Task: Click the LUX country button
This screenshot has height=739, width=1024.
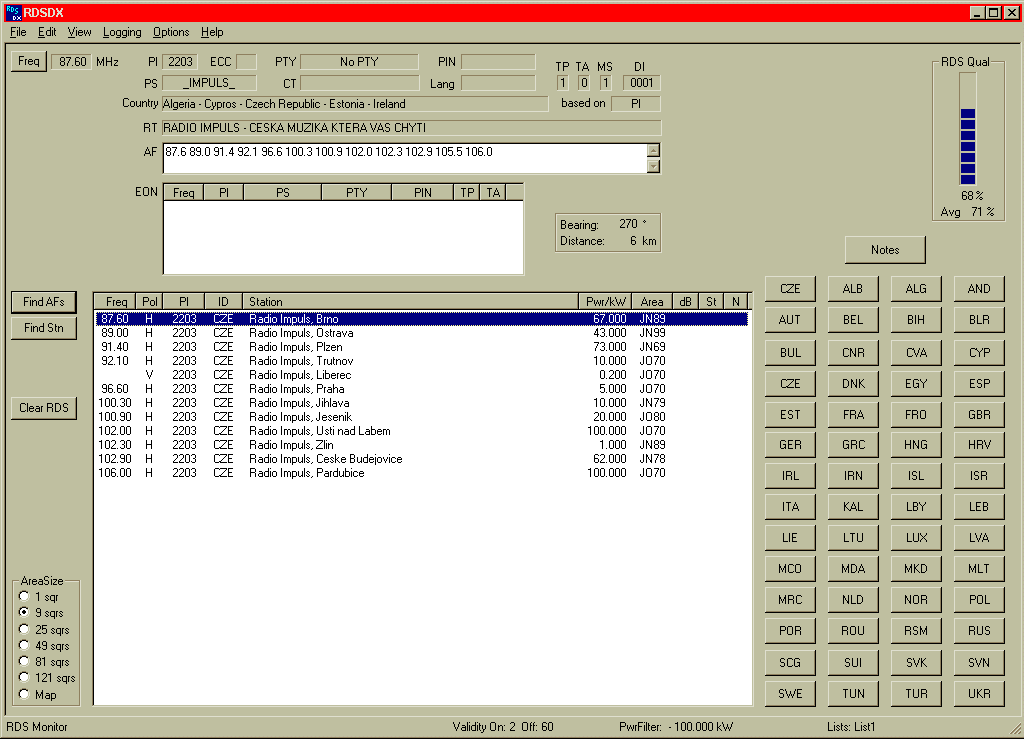Action: click(x=916, y=538)
